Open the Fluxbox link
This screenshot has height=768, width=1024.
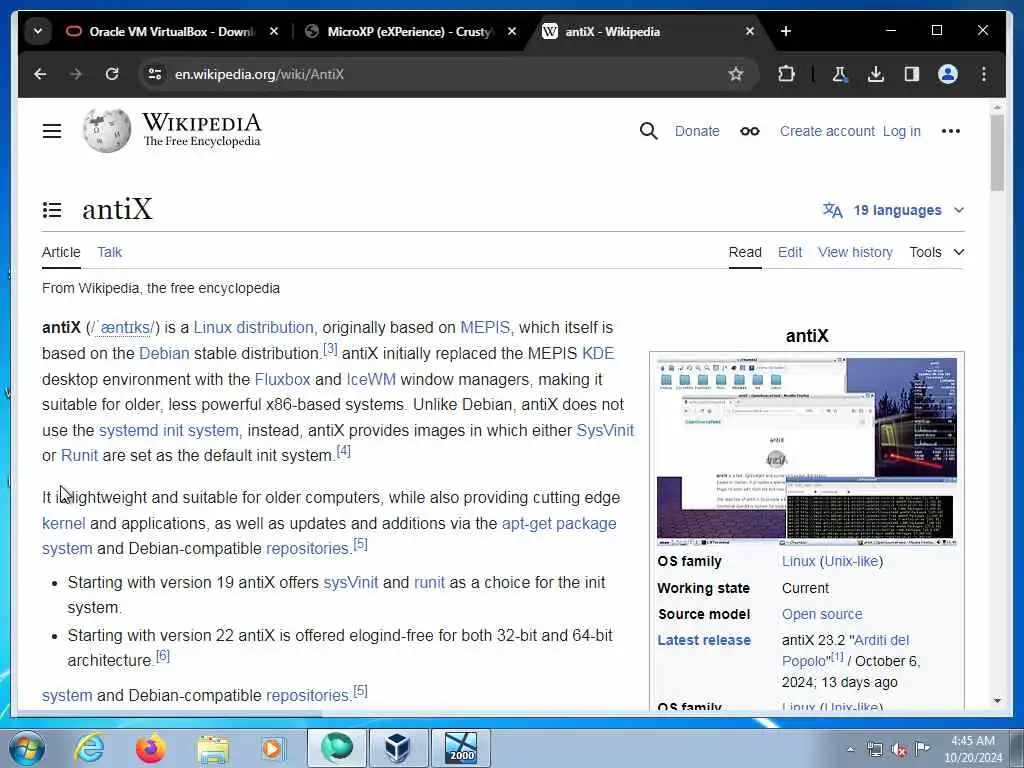[x=282, y=379]
